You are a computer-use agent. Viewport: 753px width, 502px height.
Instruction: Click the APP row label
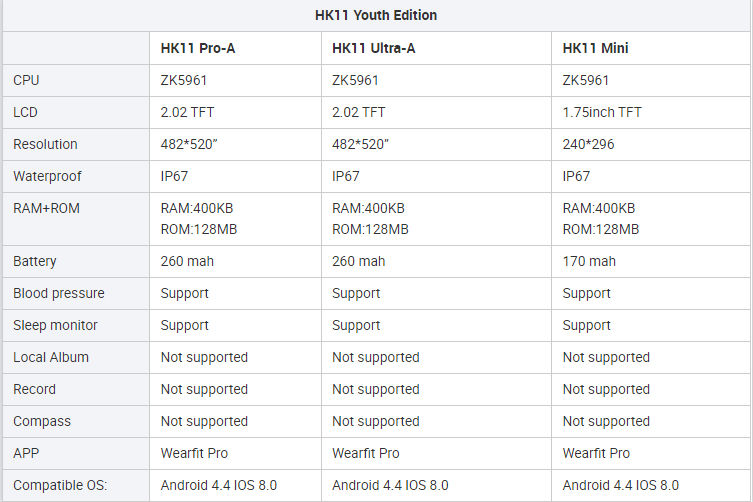pyautogui.click(x=27, y=453)
